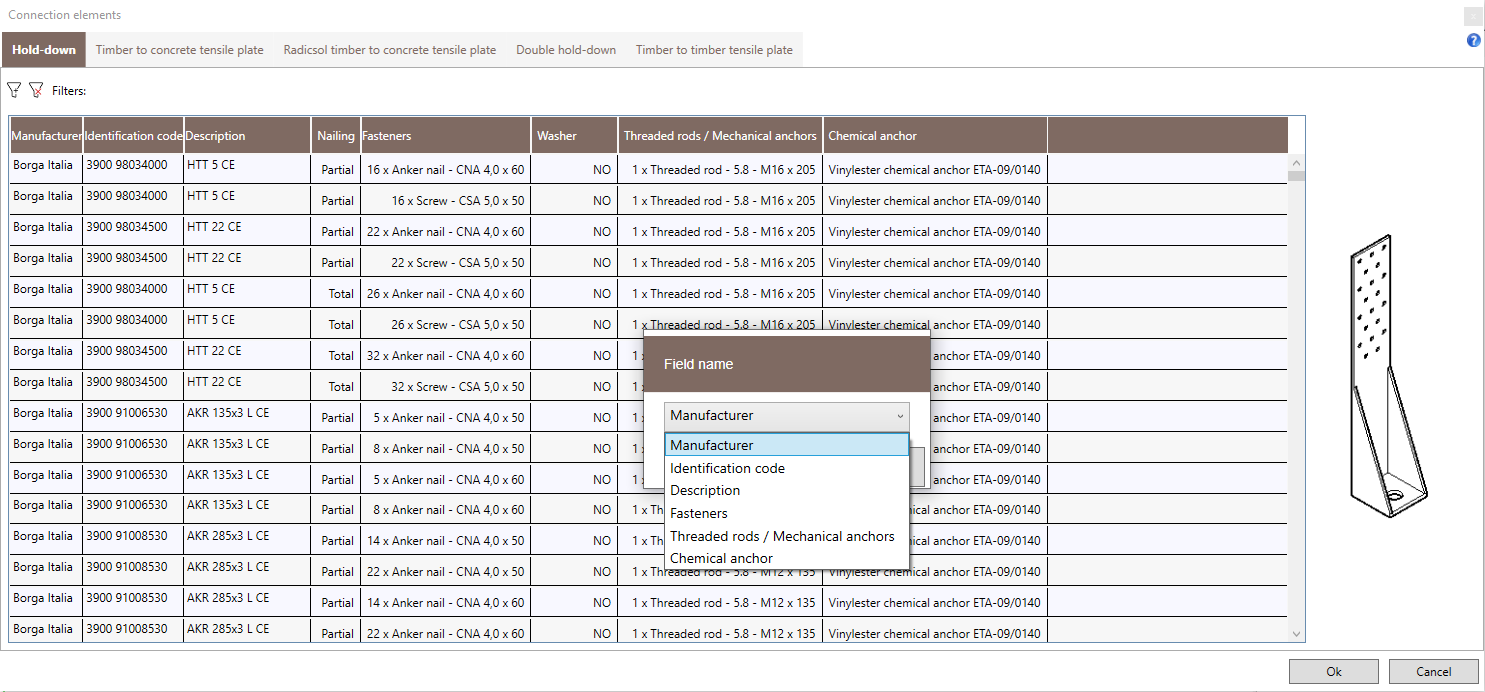Select the cell '22 x Anker nail - CNA 4,0 x 50'

446,571
